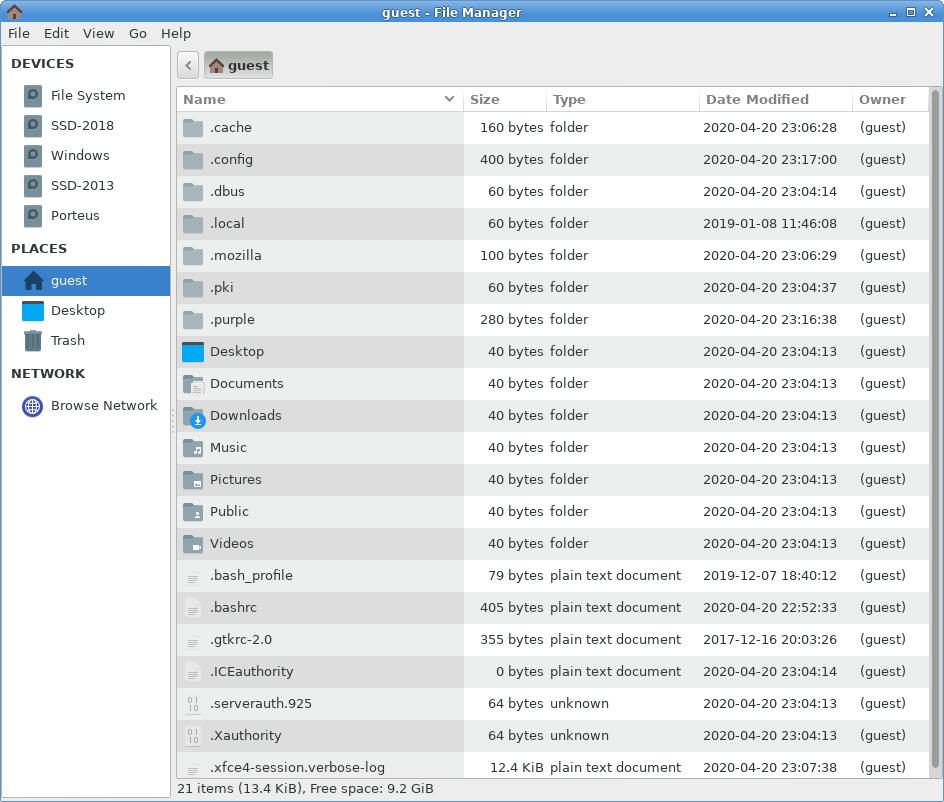
Task: Open the View menu
Action: 98,33
